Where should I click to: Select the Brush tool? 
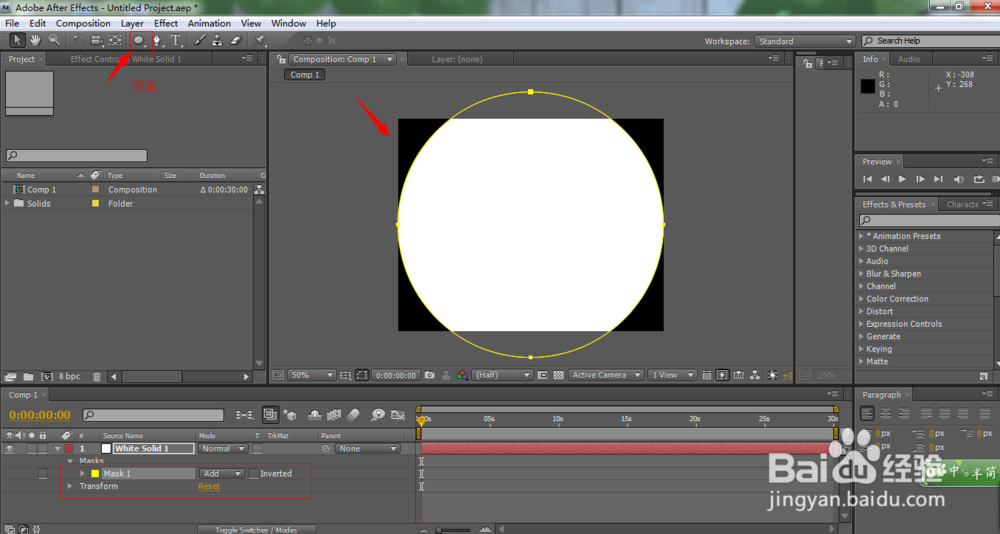200,40
